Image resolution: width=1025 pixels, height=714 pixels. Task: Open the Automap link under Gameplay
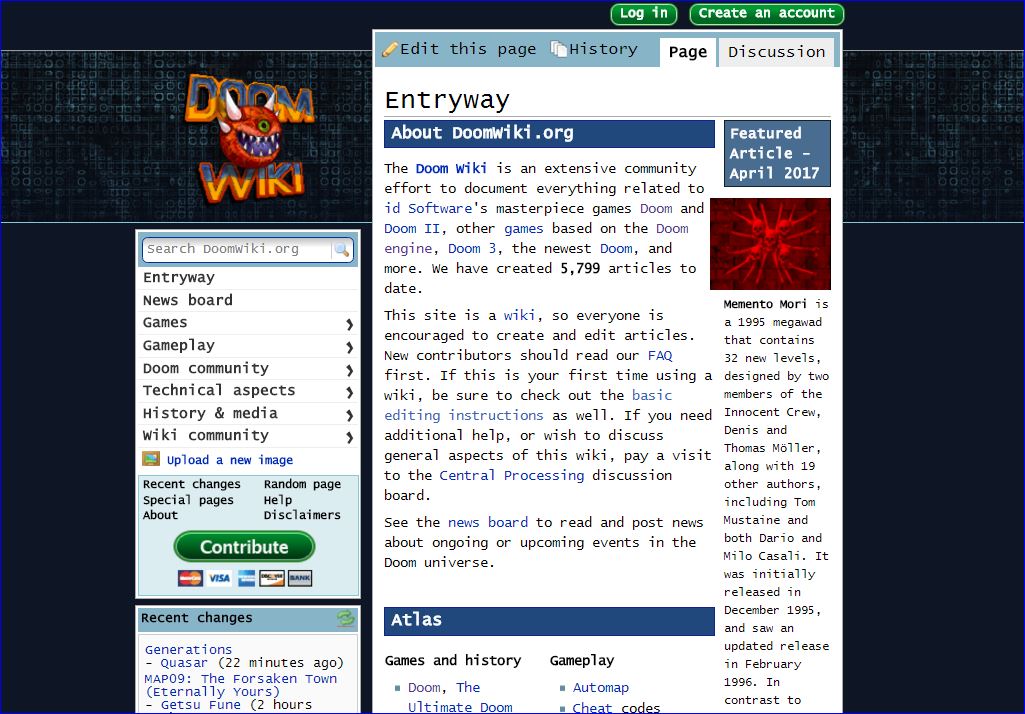601,687
